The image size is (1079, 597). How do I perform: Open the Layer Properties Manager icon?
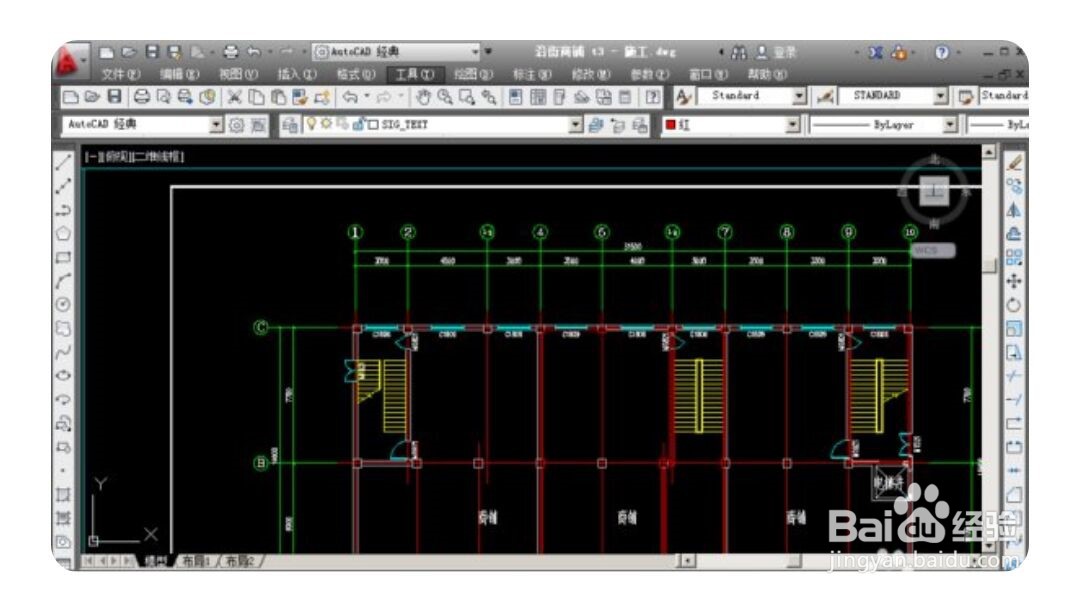(290, 124)
